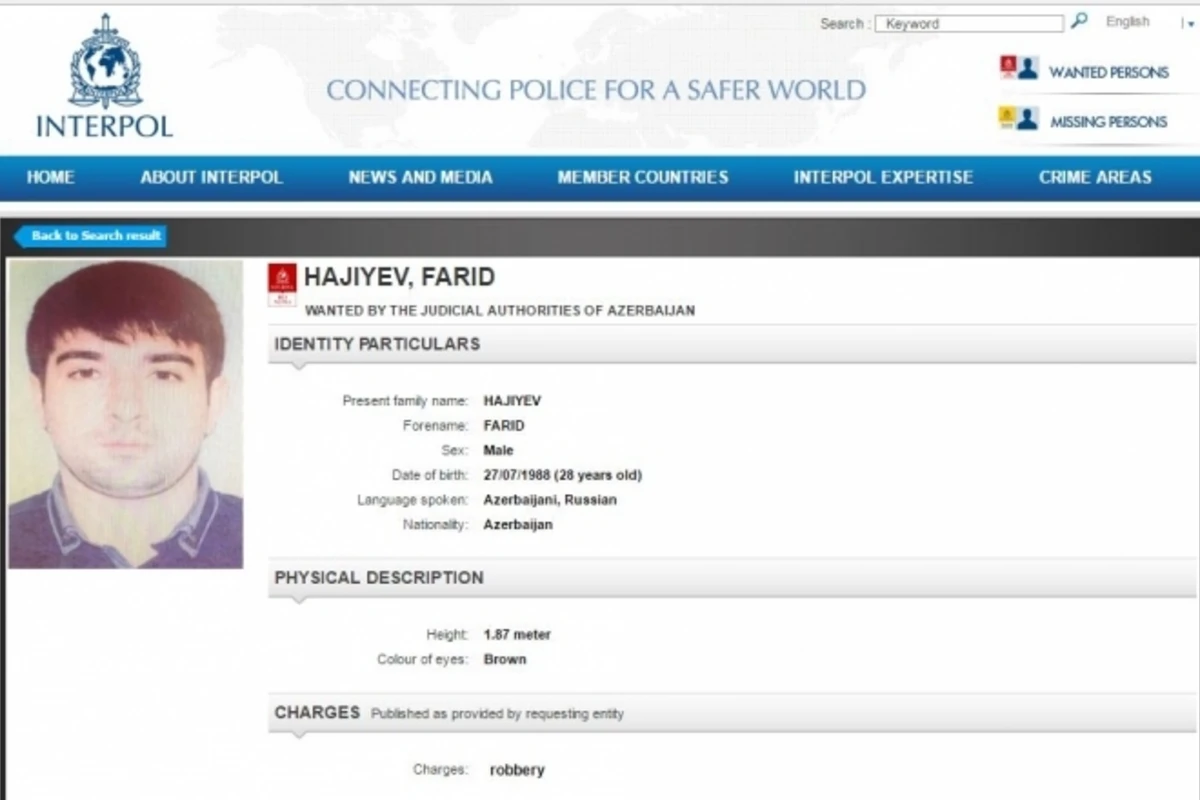Open the About Interpol menu

[x=211, y=178]
